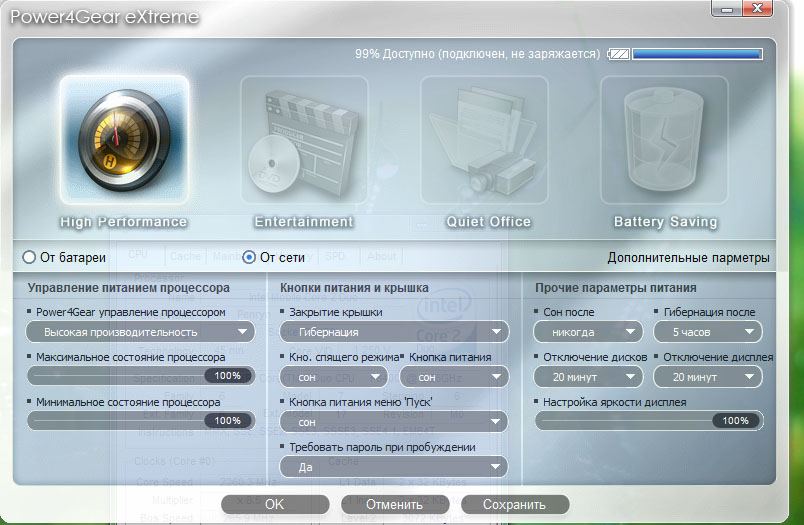Click 'Управление питанием процессора' section heading
This screenshot has height=525, width=804.
click(x=129, y=288)
